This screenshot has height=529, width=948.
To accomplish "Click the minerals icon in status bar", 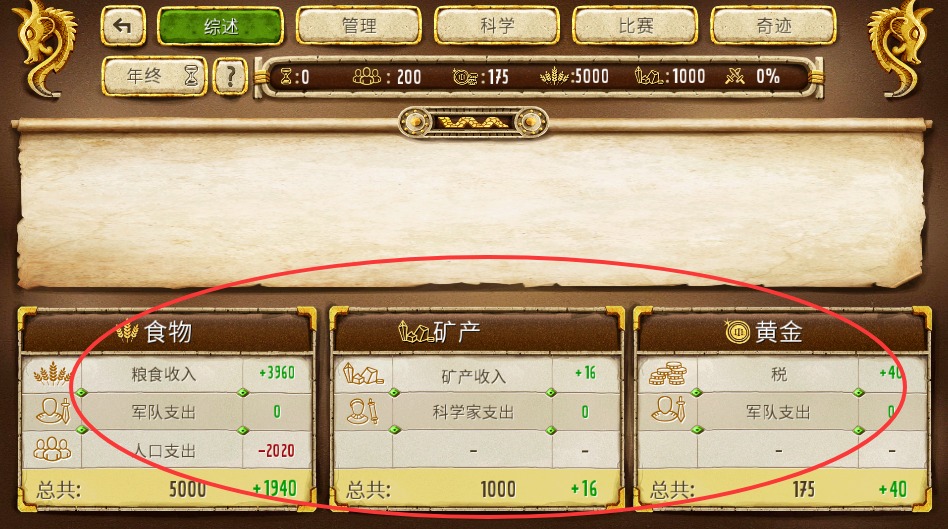I will 649,76.
